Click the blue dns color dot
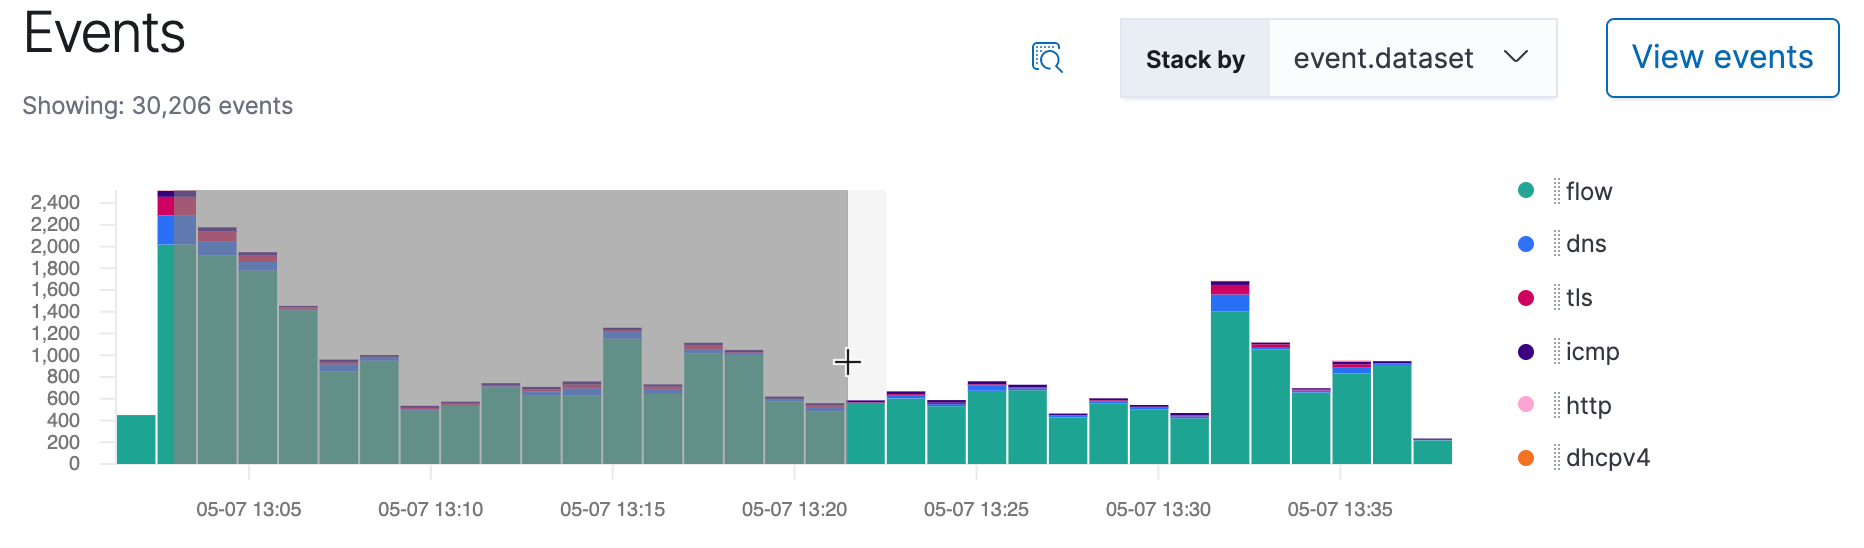The height and width of the screenshot is (548, 1864). coord(1526,244)
